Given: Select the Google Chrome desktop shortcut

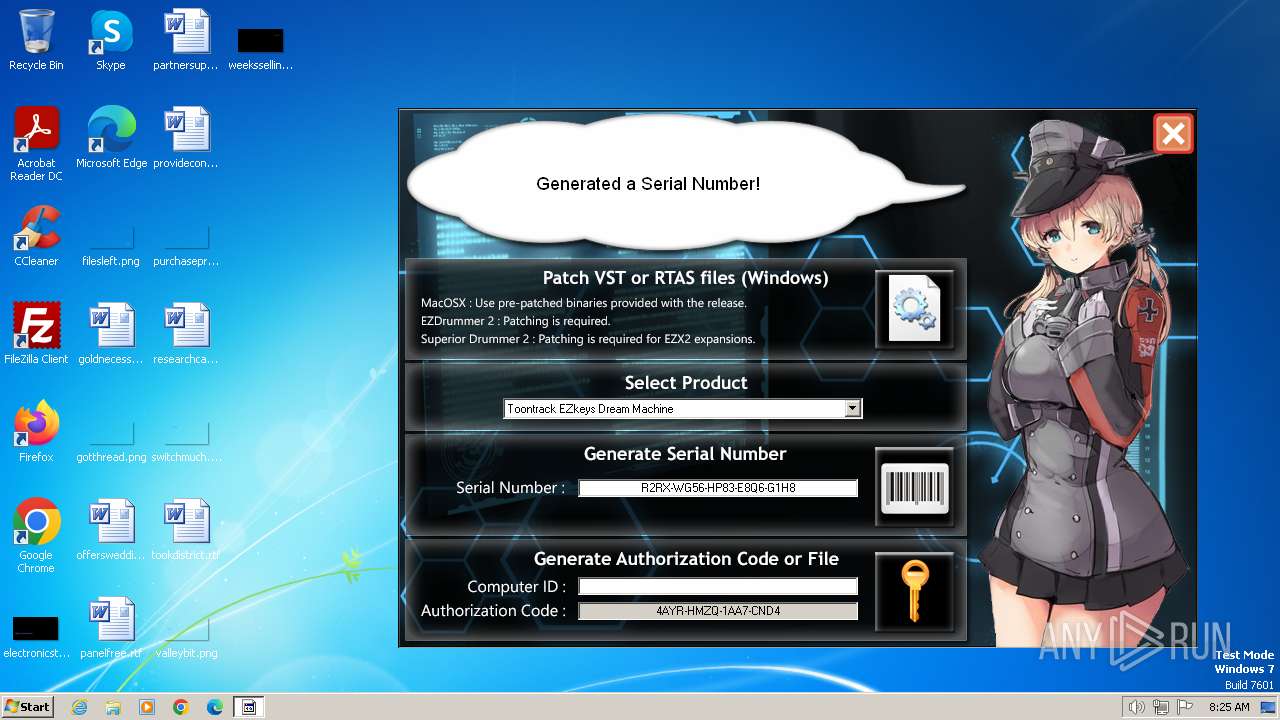Looking at the screenshot, I should [x=36, y=536].
